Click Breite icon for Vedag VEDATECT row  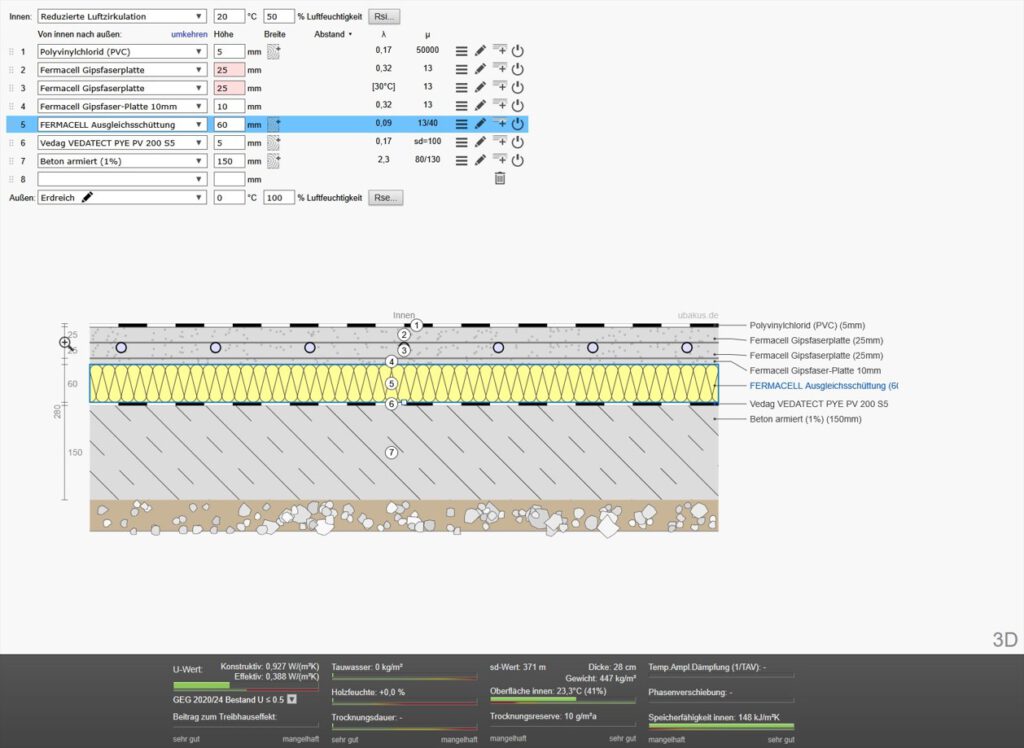274,143
